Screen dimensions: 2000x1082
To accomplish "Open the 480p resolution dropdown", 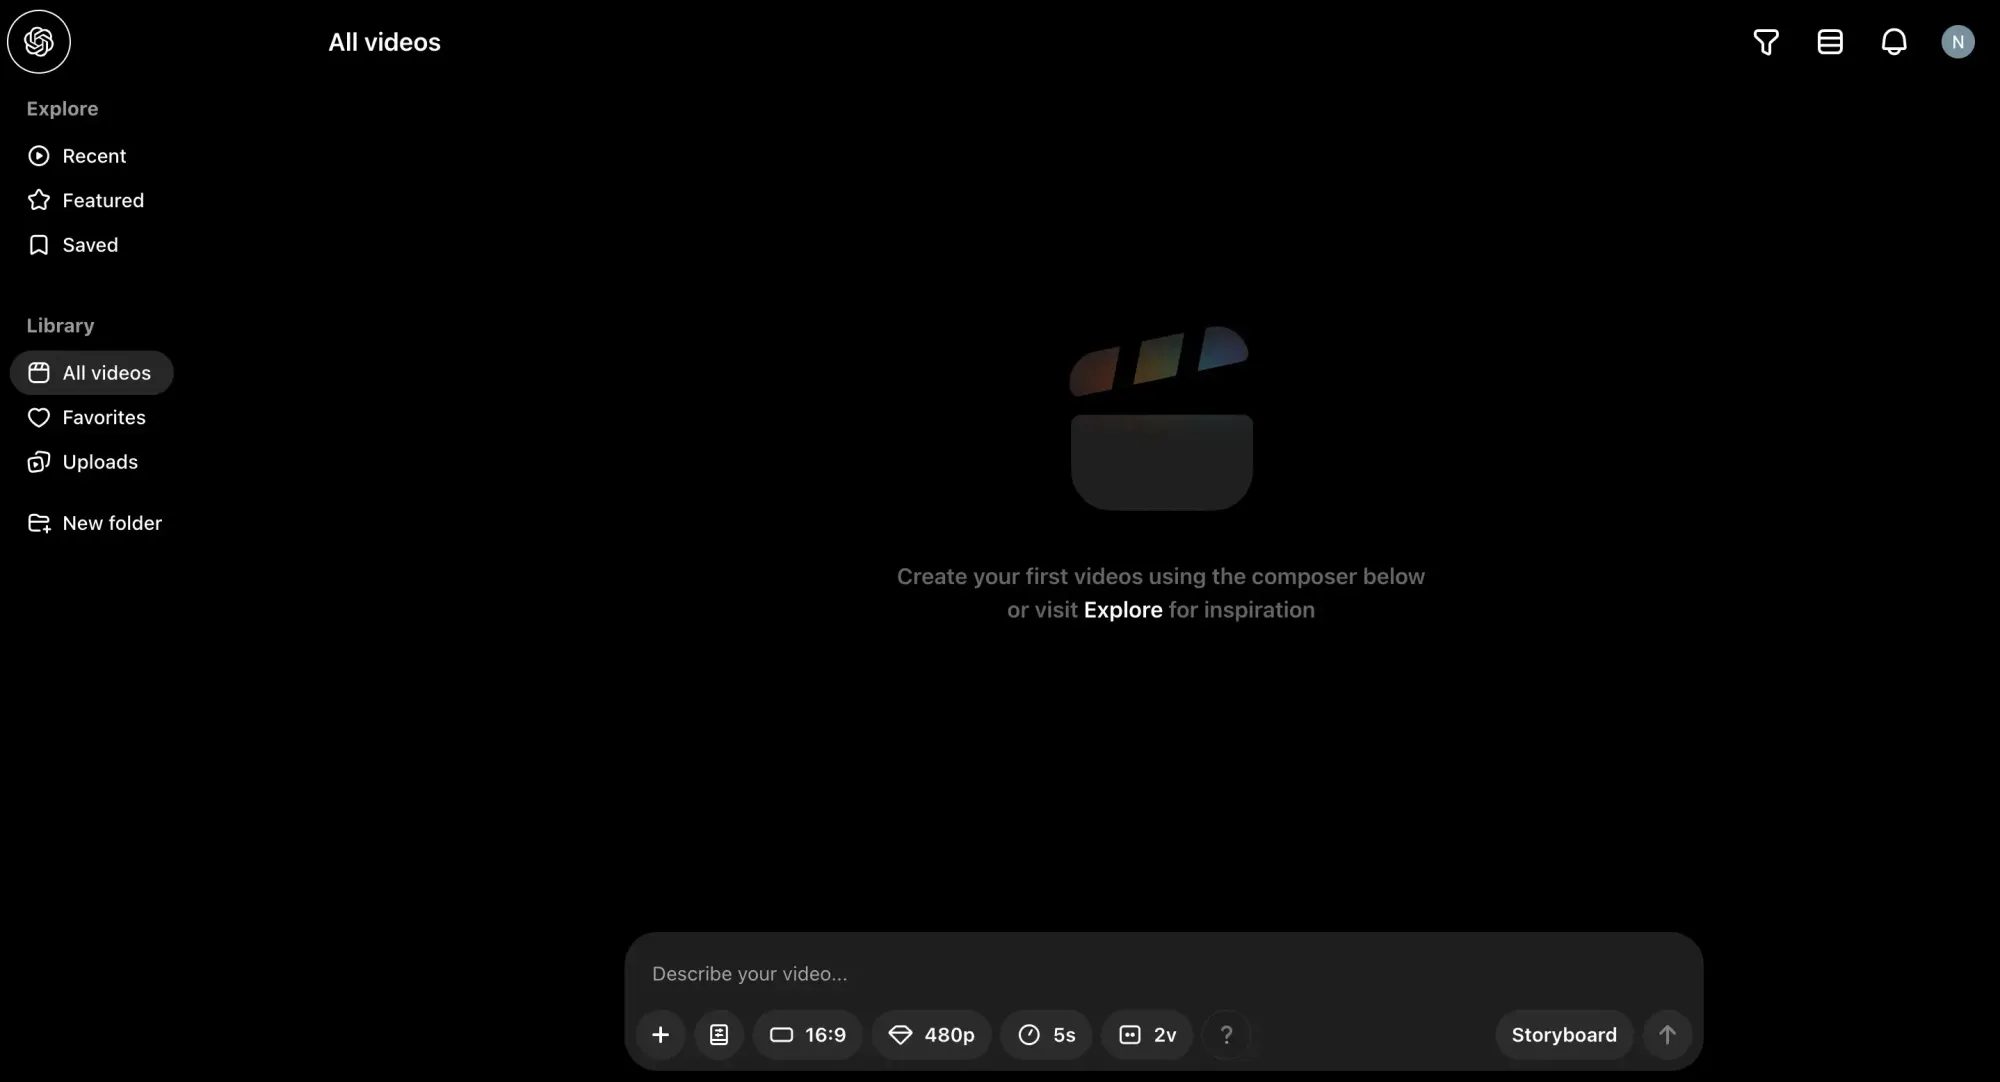I will pos(932,1035).
